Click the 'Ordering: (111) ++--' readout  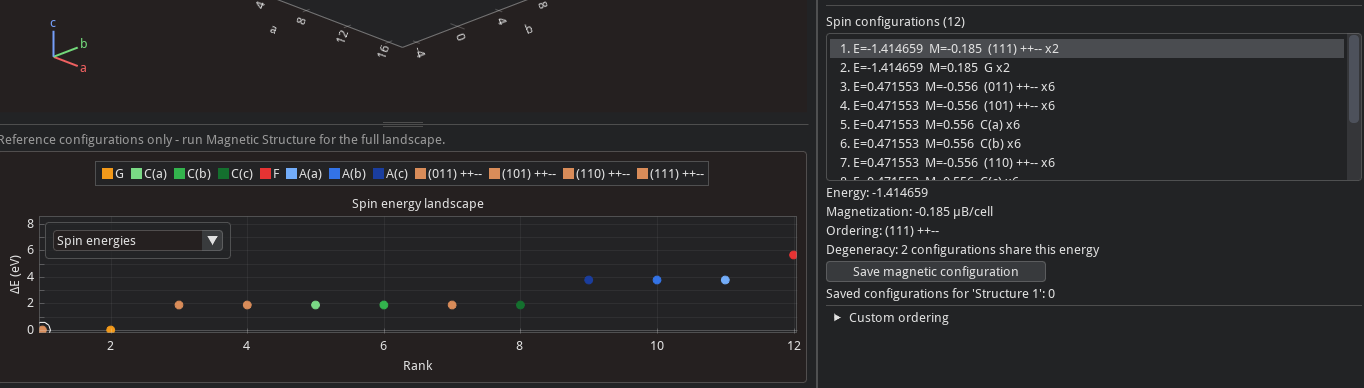(883, 231)
